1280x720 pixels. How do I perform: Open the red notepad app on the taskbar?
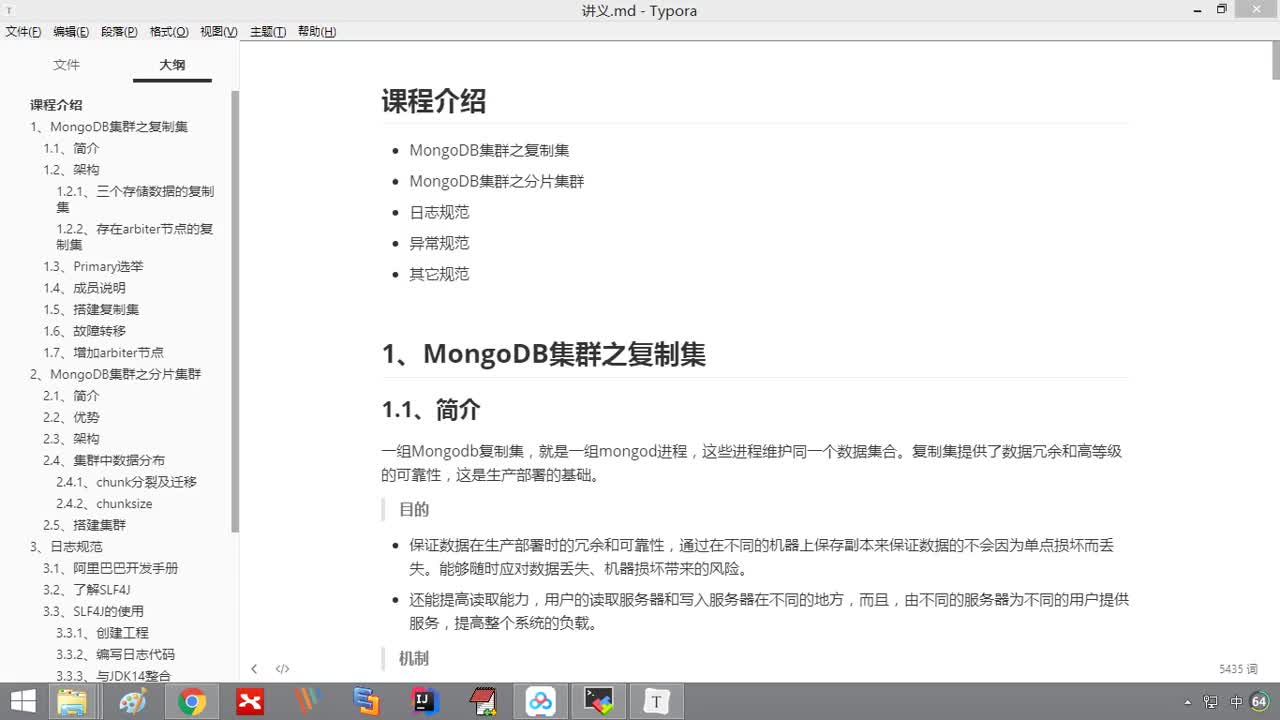click(483, 702)
